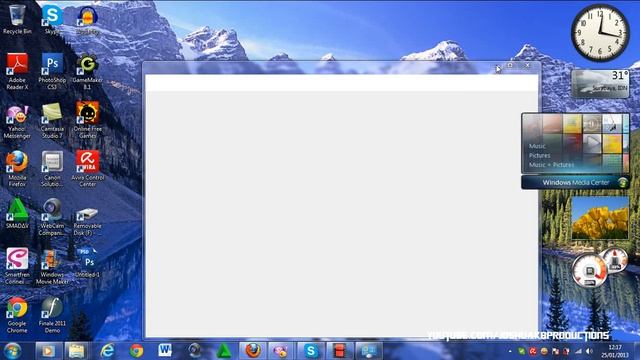Select Music + Pictures in Media Center gadget
The width and height of the screenshot is (640, 360).
pos(551,165)
